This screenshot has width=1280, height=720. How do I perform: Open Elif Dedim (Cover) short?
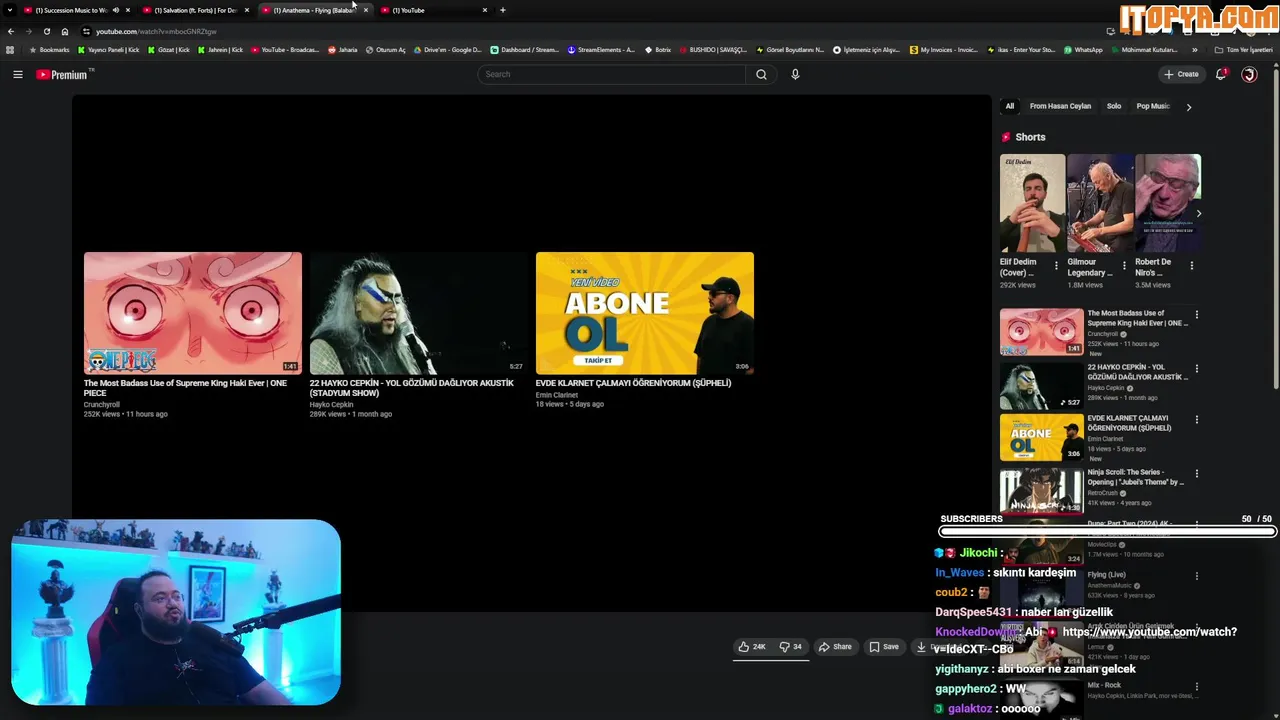coord(1032,203)
